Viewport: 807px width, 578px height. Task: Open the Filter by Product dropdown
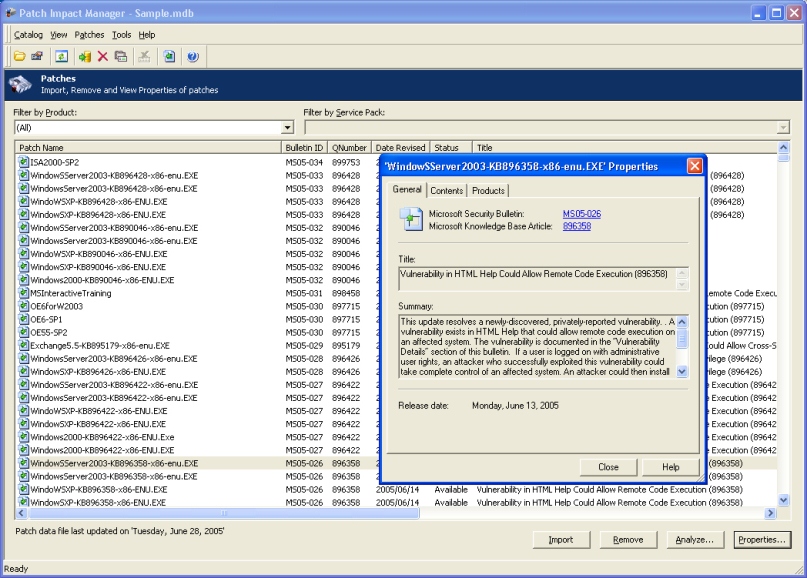(288, 128)
